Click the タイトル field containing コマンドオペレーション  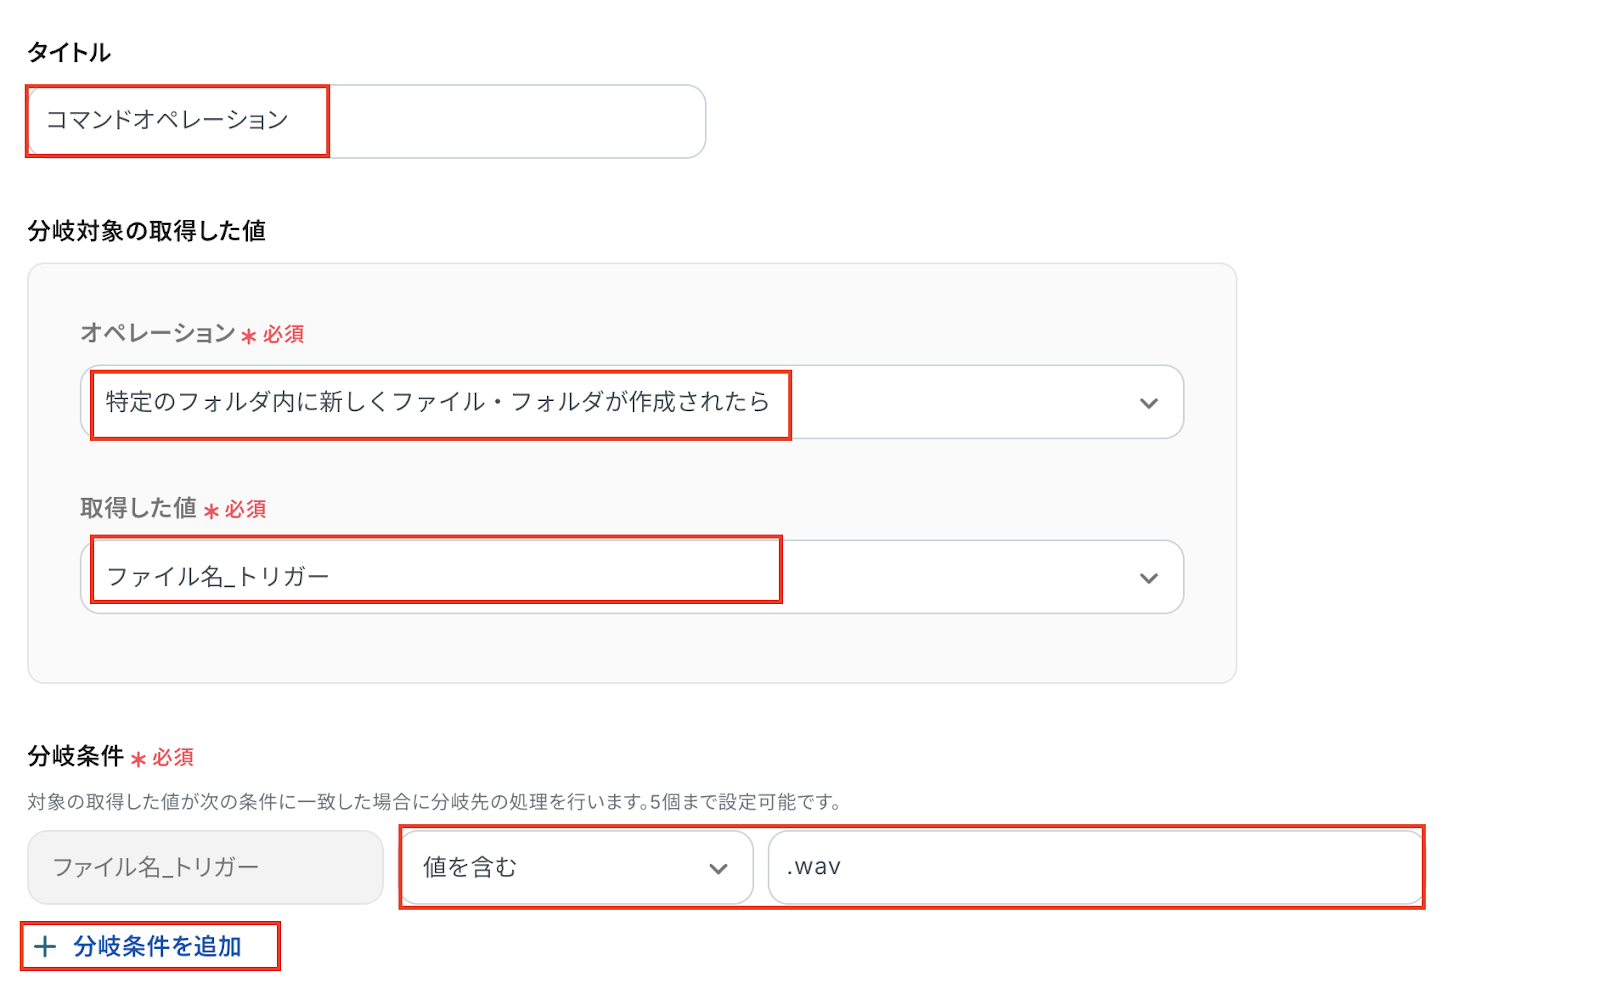[x=366, y=121]
